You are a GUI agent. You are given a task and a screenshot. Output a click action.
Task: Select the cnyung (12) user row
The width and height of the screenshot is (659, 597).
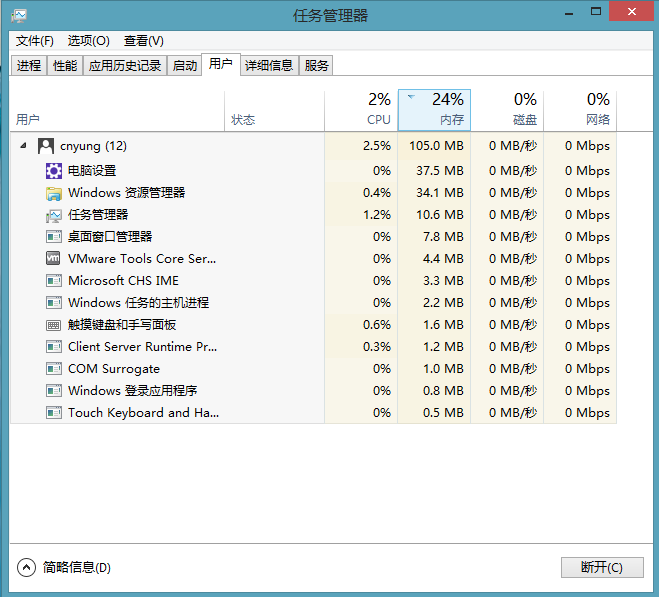pyautogui.click(x=314, y=146)
